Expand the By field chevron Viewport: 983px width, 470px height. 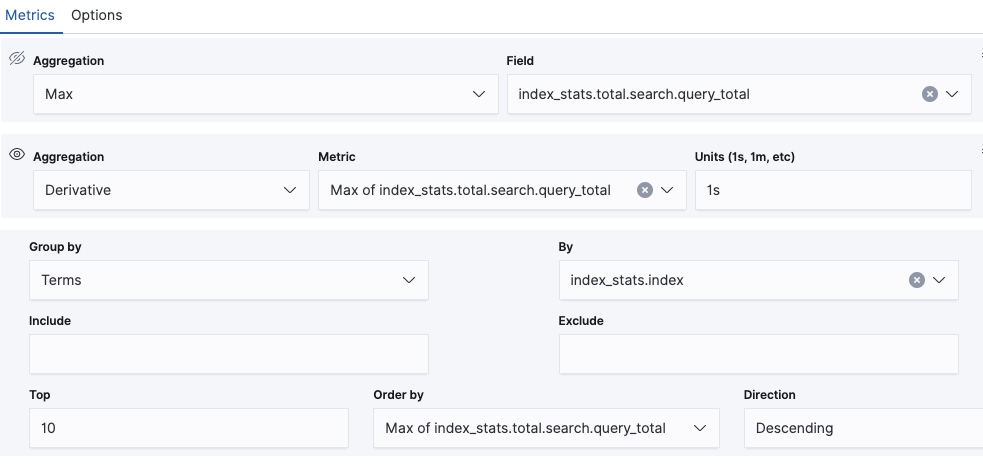pos(938,280)
